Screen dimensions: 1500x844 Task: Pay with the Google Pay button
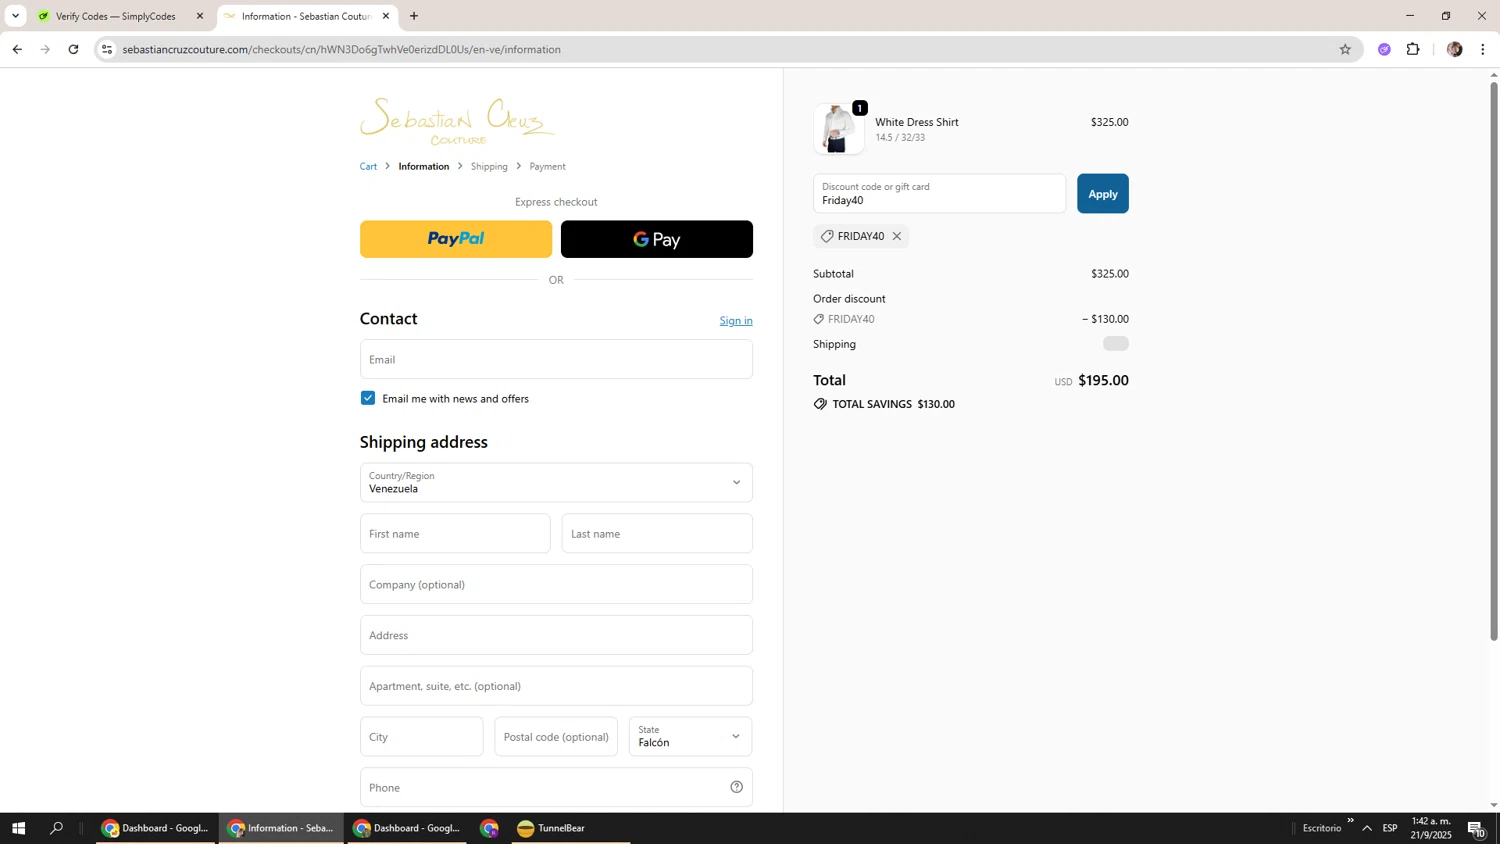click(657, 239)
